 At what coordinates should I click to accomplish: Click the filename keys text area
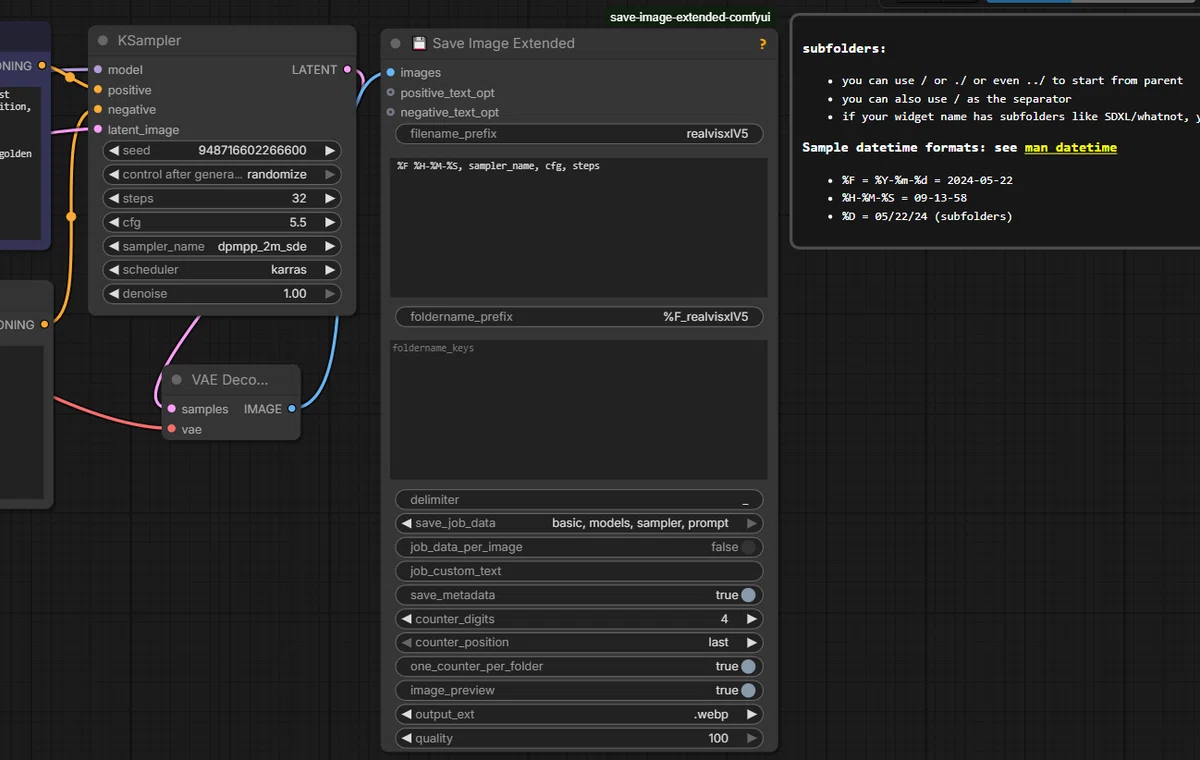coord(579,227)
